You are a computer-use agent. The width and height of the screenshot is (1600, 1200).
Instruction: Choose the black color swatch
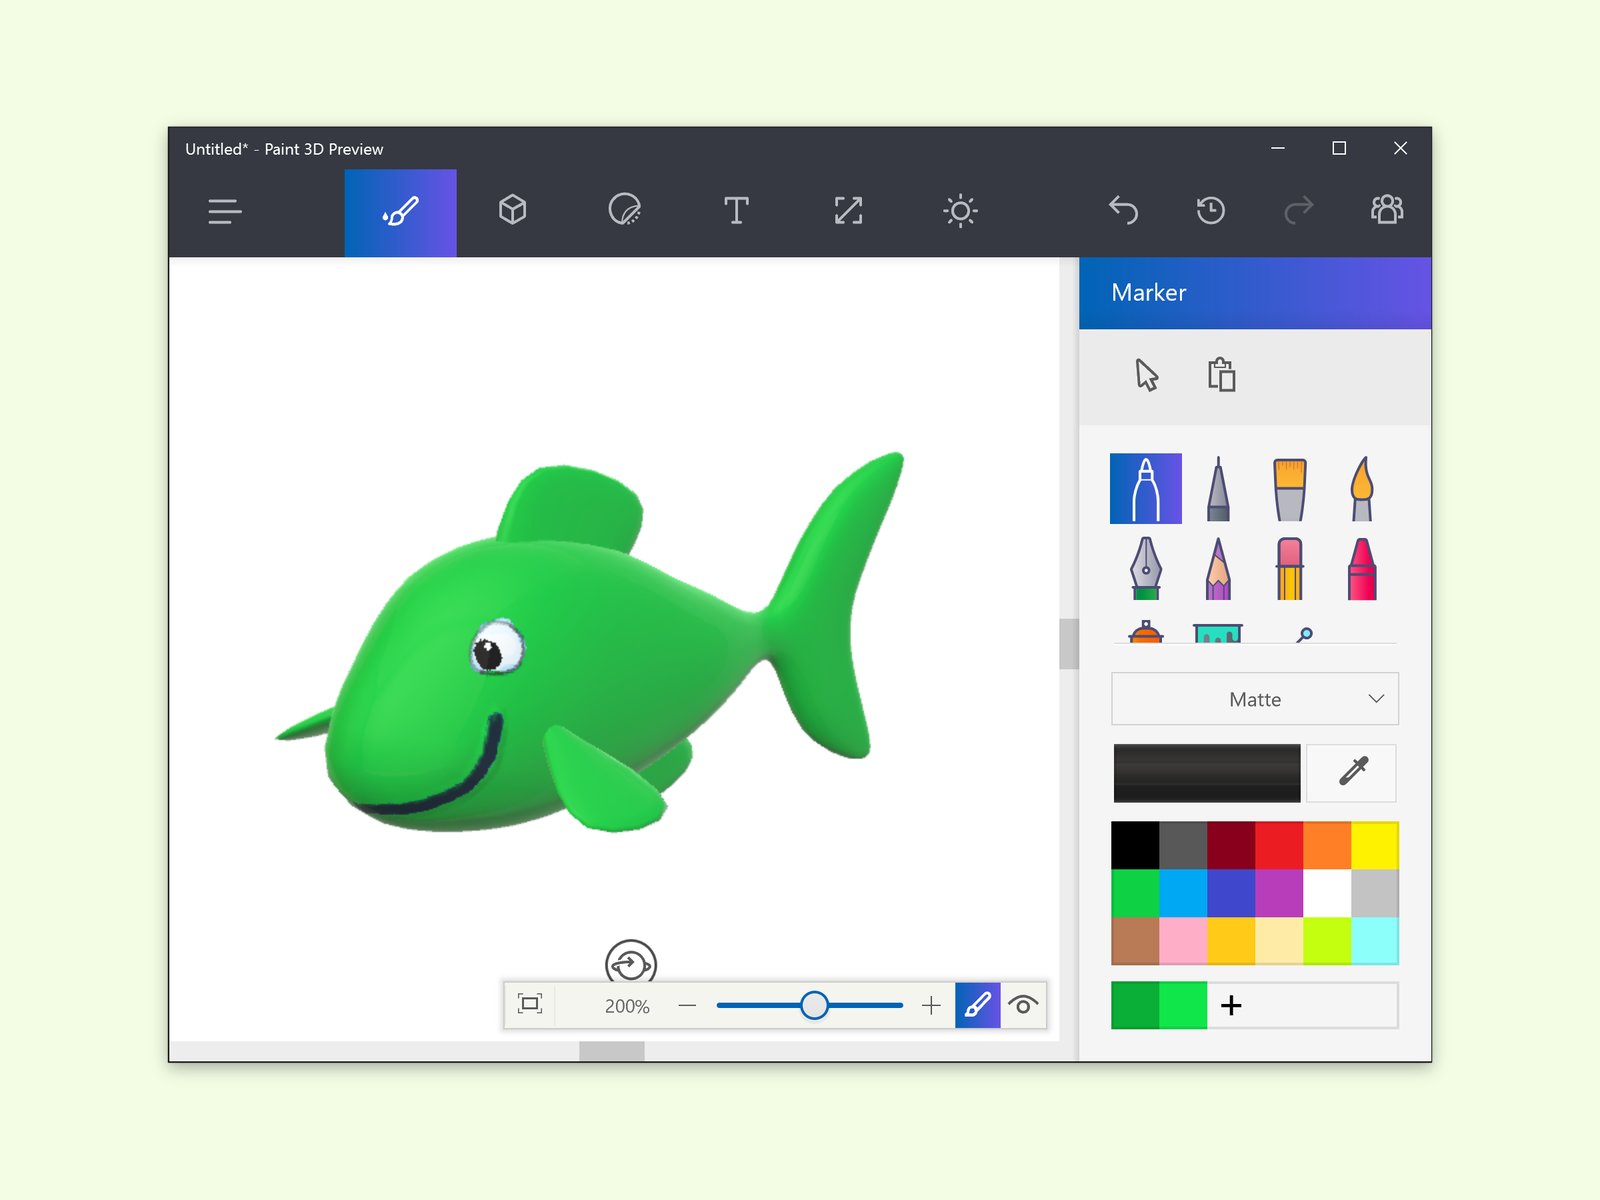1135,846
